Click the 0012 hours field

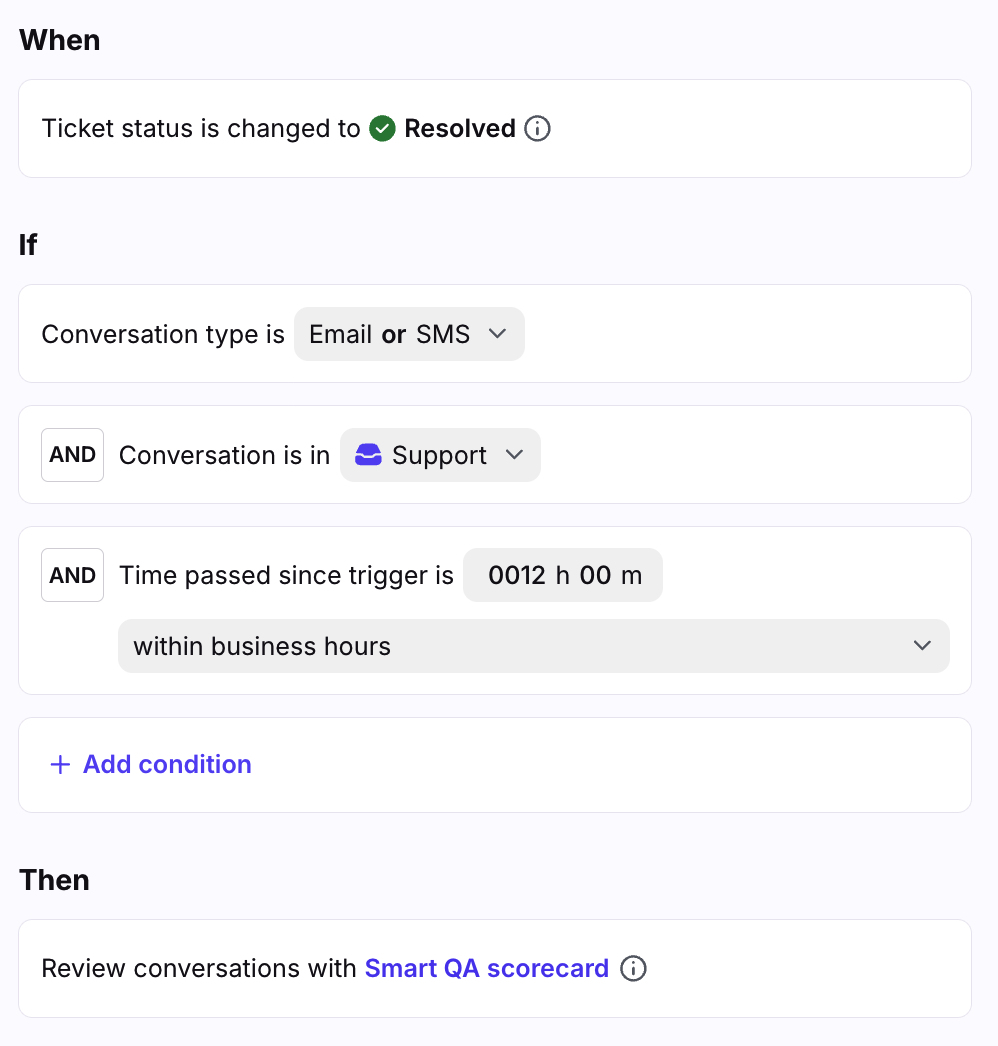517,575
